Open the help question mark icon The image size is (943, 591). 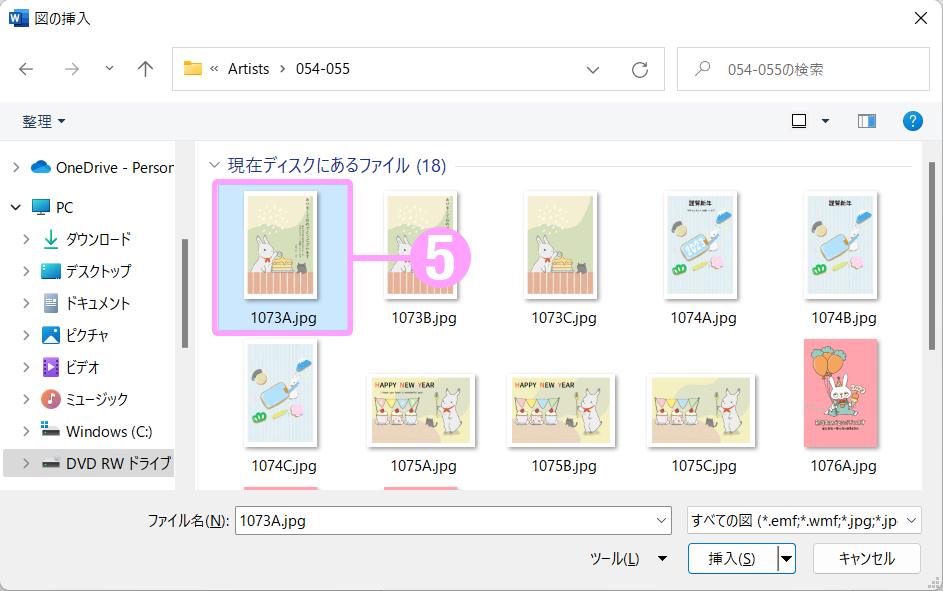coord(912,121)
